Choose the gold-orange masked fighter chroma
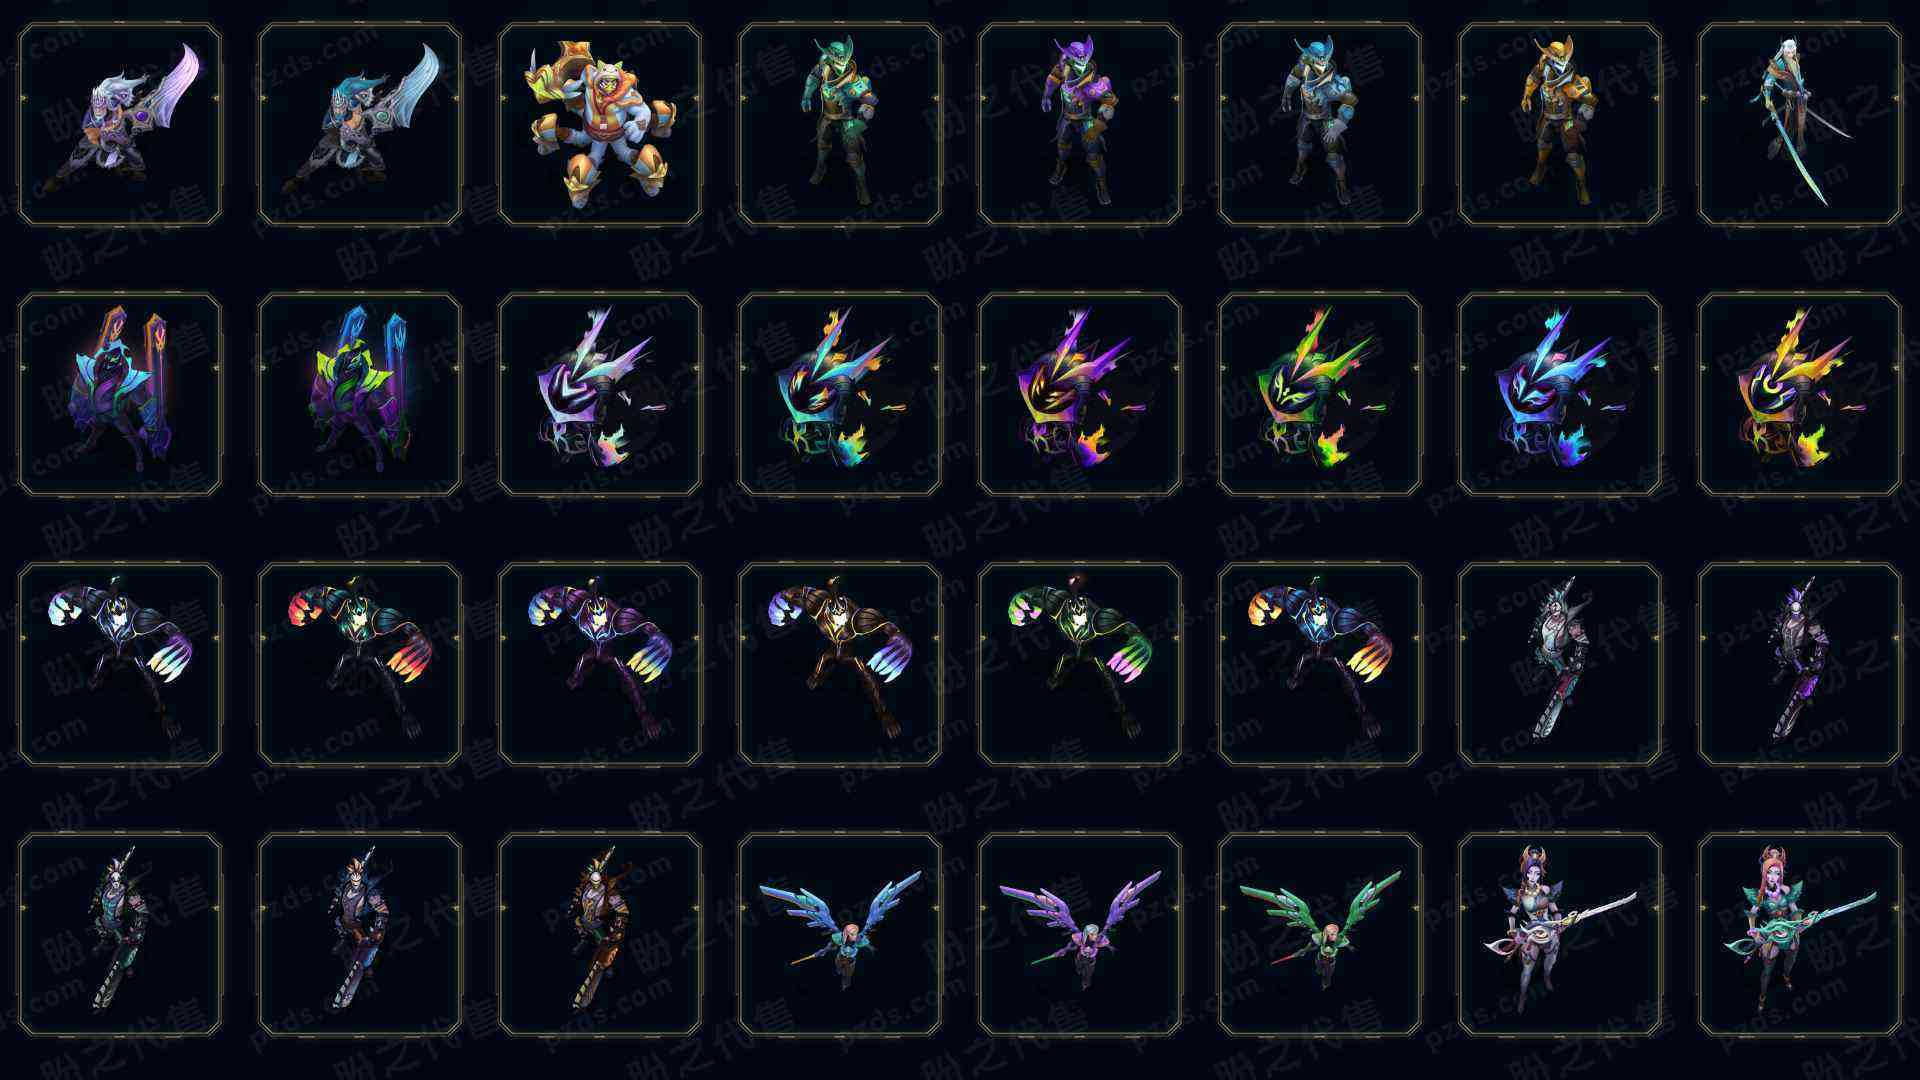Screen dimensions: 1920x1080 (x=1560, y=124)
